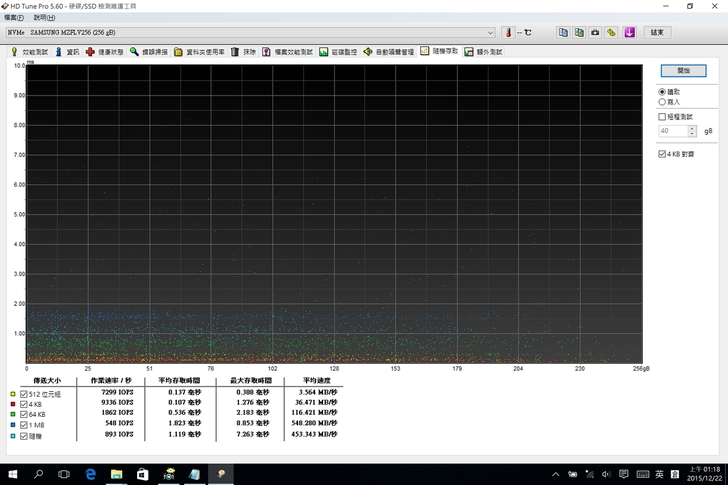
Task: Toggle the 4 KB 對齊 alignment checkbox
Action: [662, 154]
